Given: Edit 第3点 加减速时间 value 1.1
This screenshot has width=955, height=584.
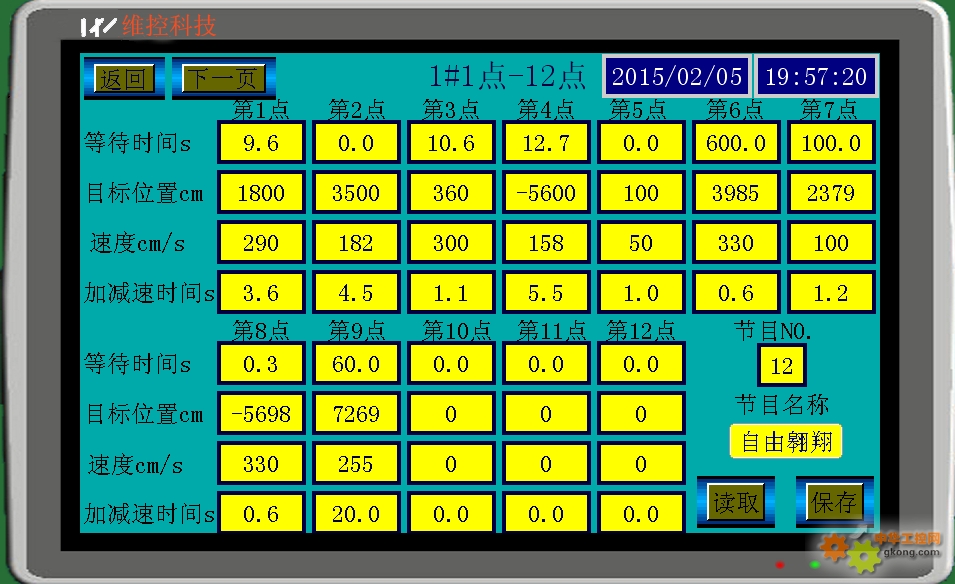Looking at the screenshot, I should pos(451,292).
